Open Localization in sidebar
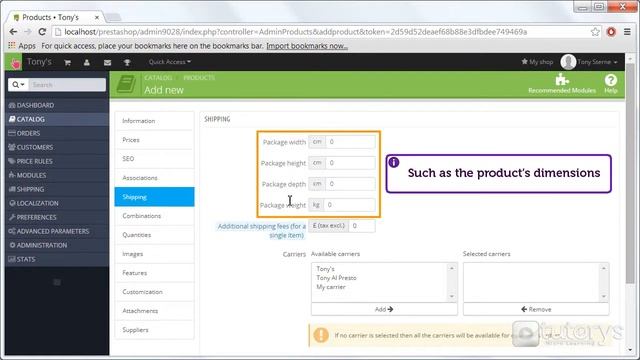The height and width of the screenshot is (360, 640). [57, 203]
